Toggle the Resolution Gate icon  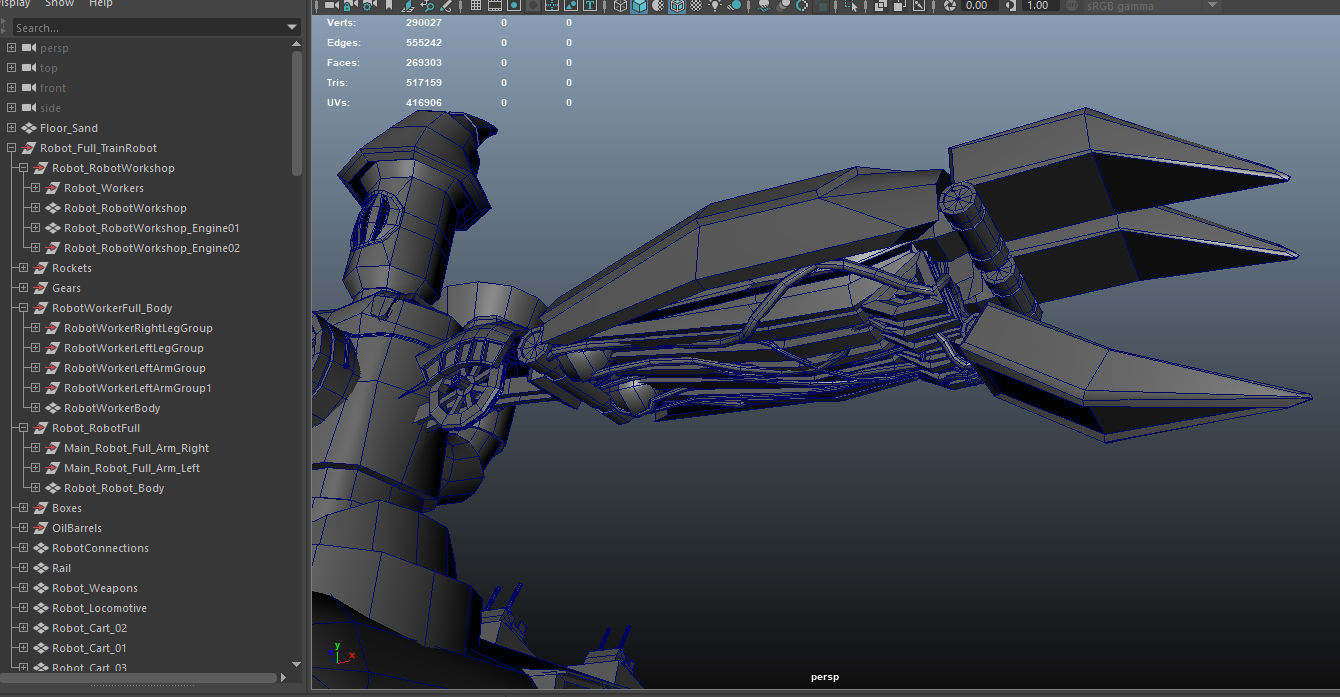coord(514,5)
